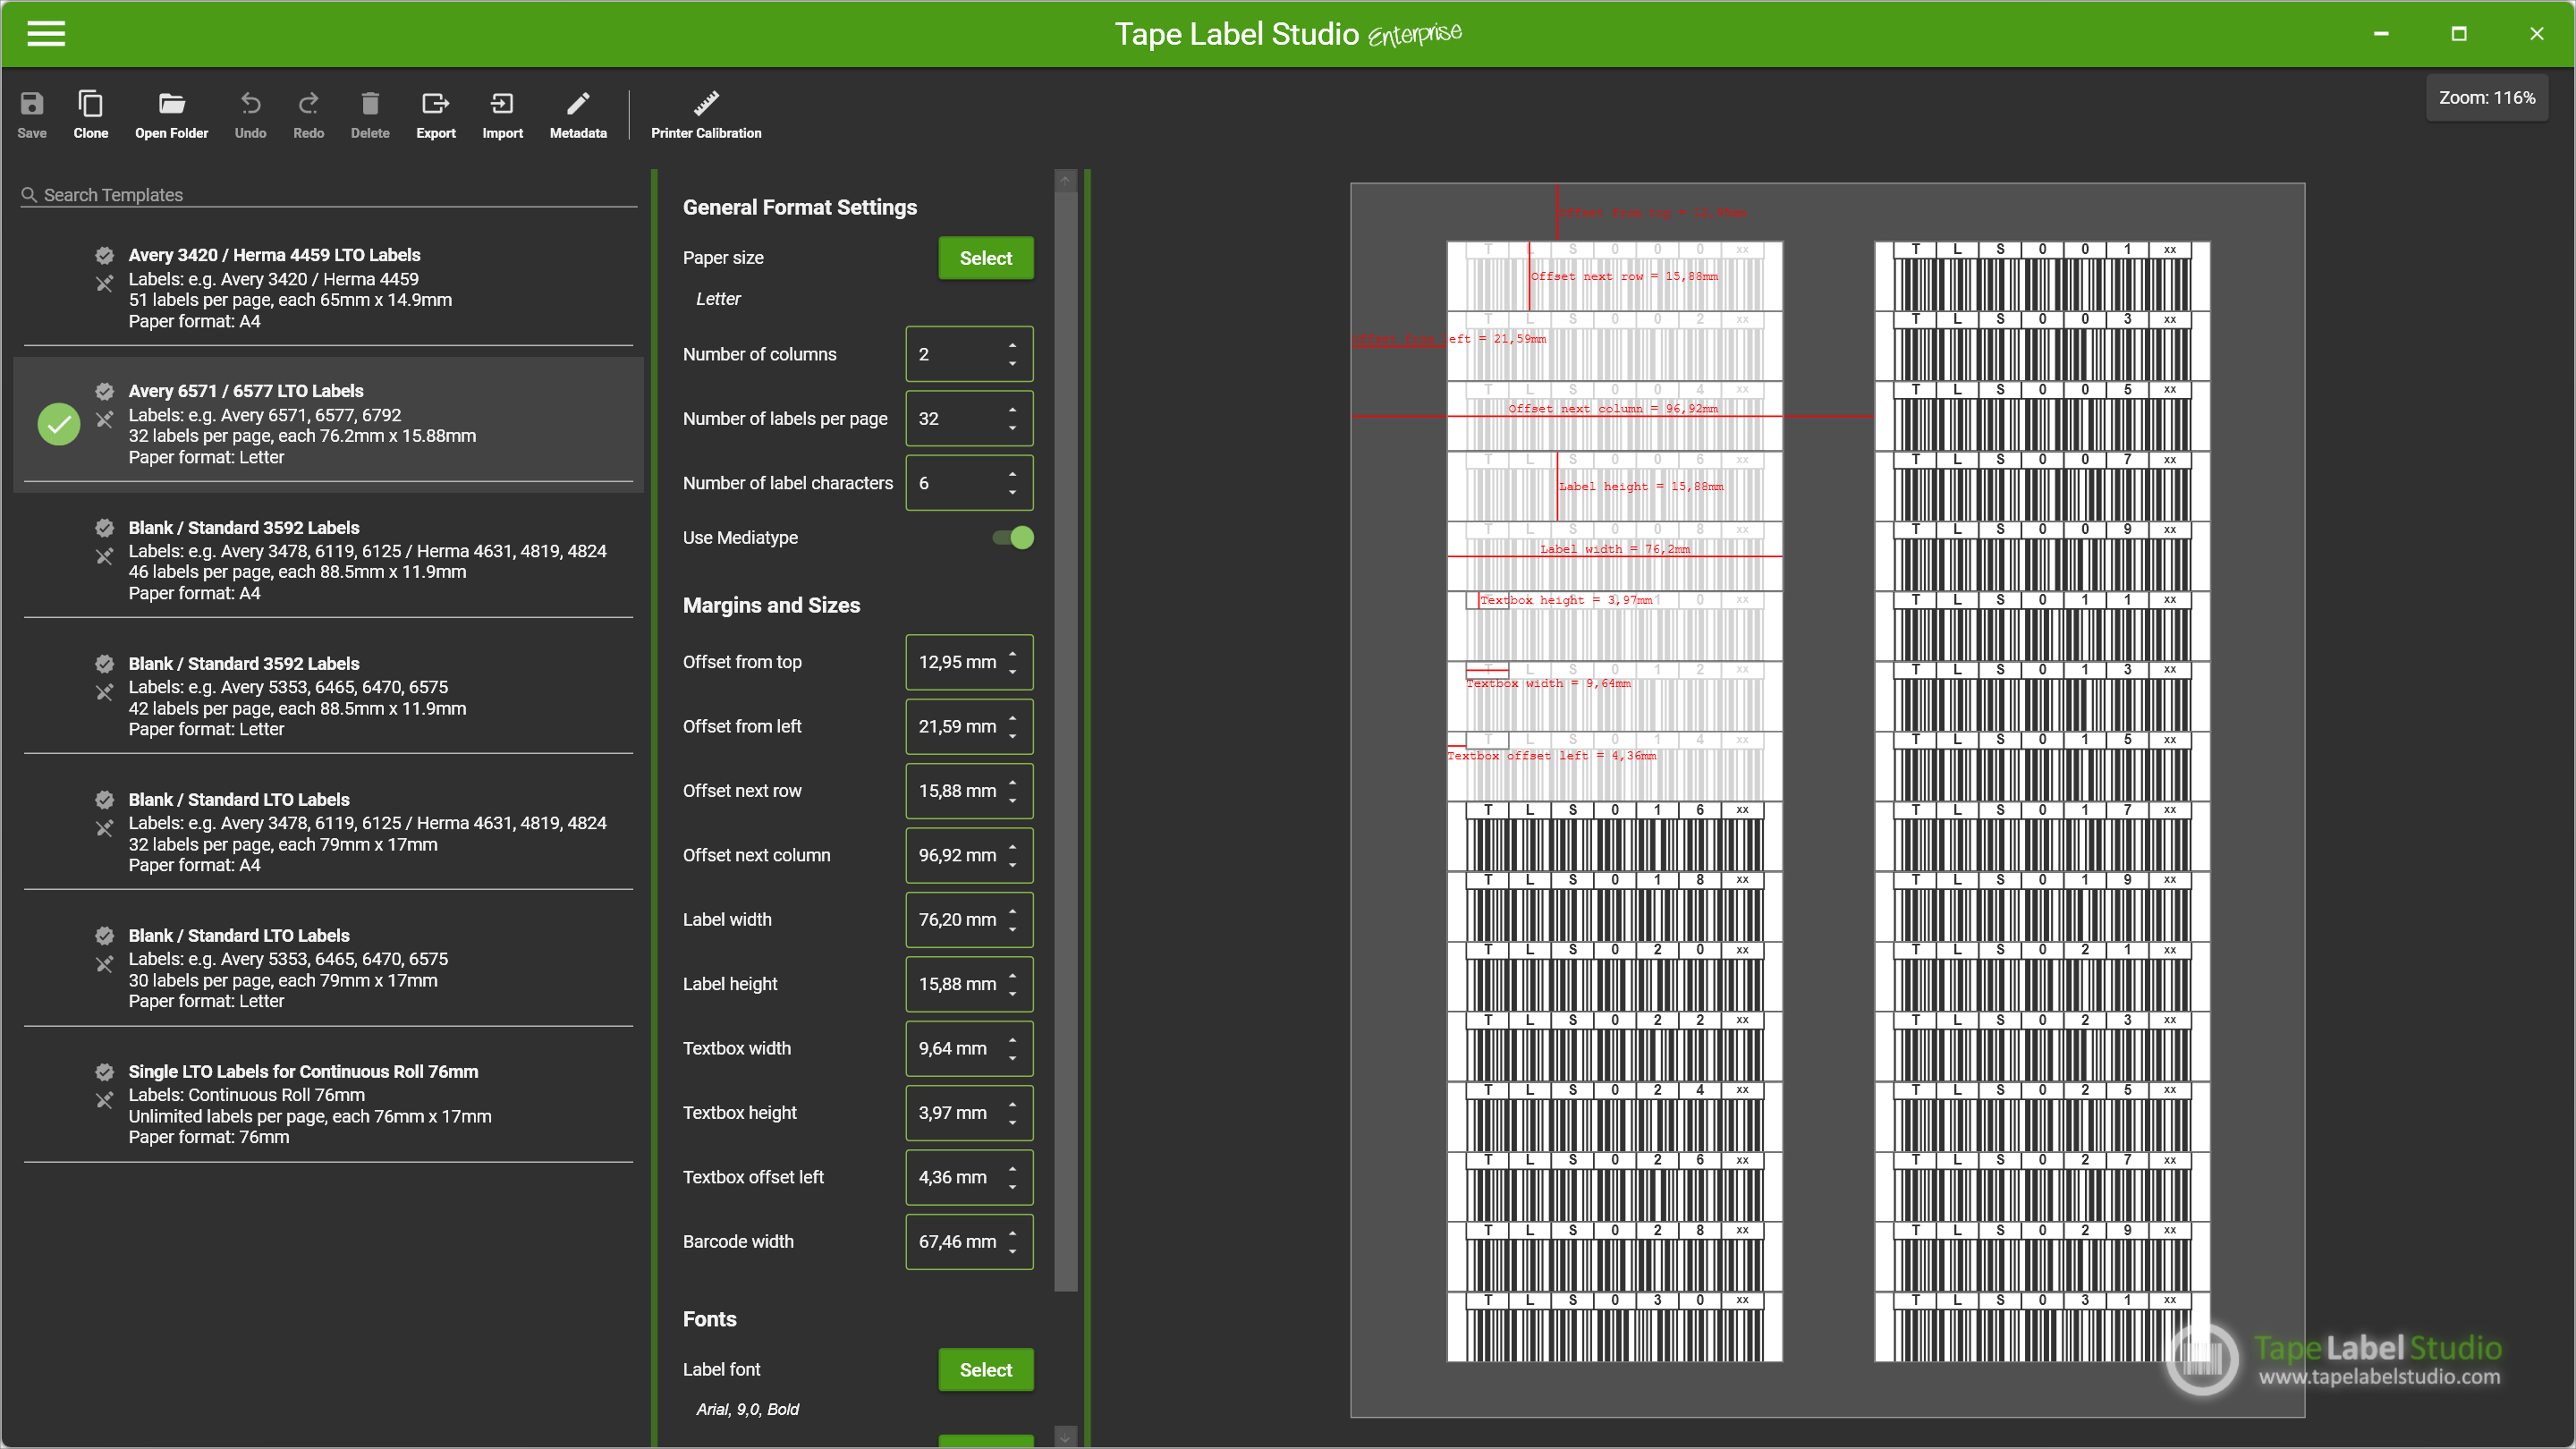Increase Offset next row value
The image size is (2576, 1449).
[1012, 782]
